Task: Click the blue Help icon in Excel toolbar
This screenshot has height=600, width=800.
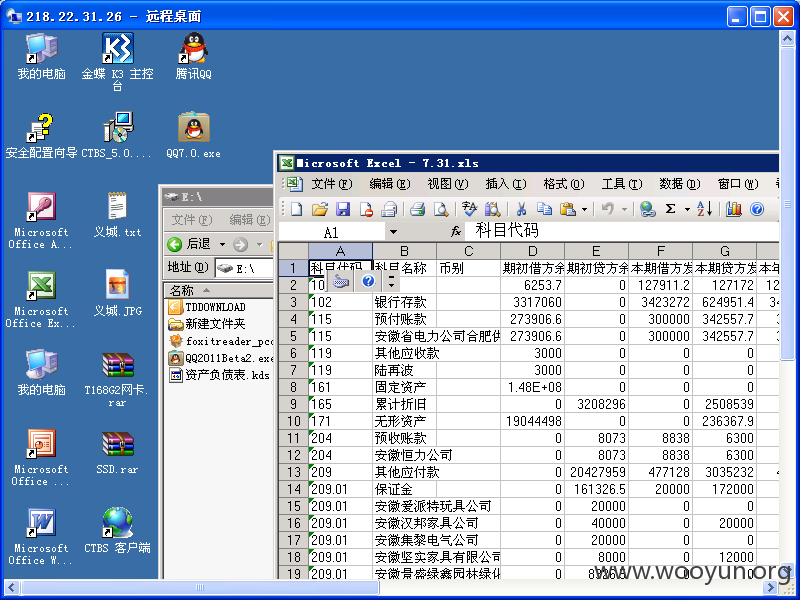Action: point(757,209)
